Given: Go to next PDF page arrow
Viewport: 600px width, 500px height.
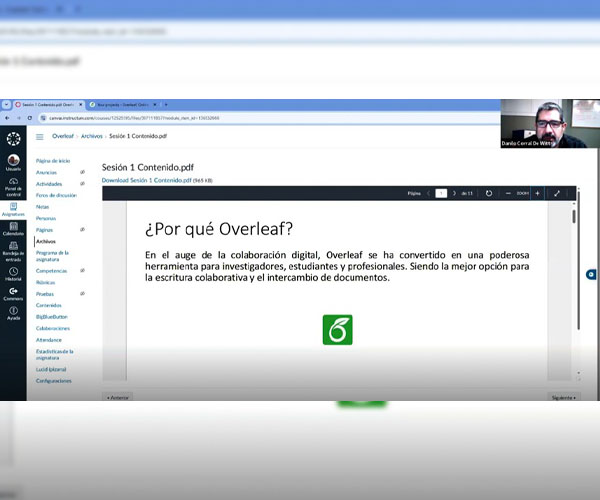Looking at the screenshot, I should click(454, 193).
